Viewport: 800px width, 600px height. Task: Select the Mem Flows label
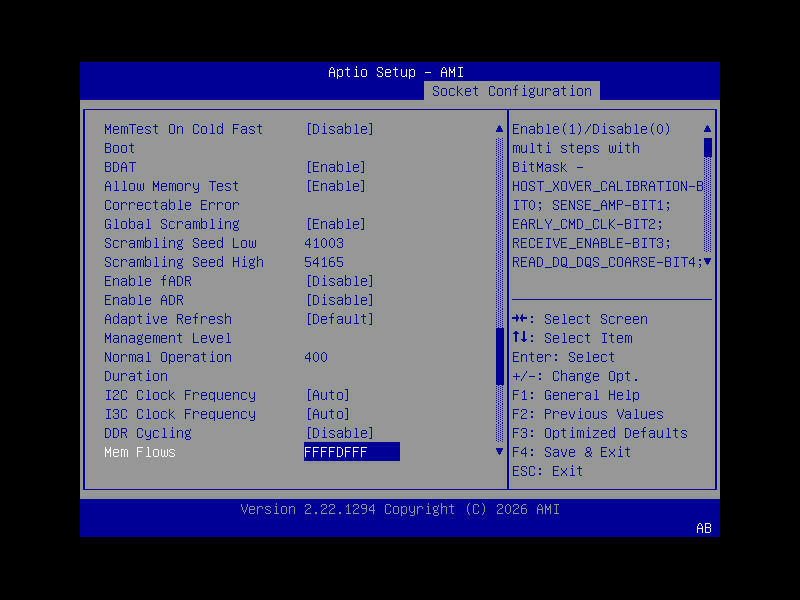pos(140,452)
